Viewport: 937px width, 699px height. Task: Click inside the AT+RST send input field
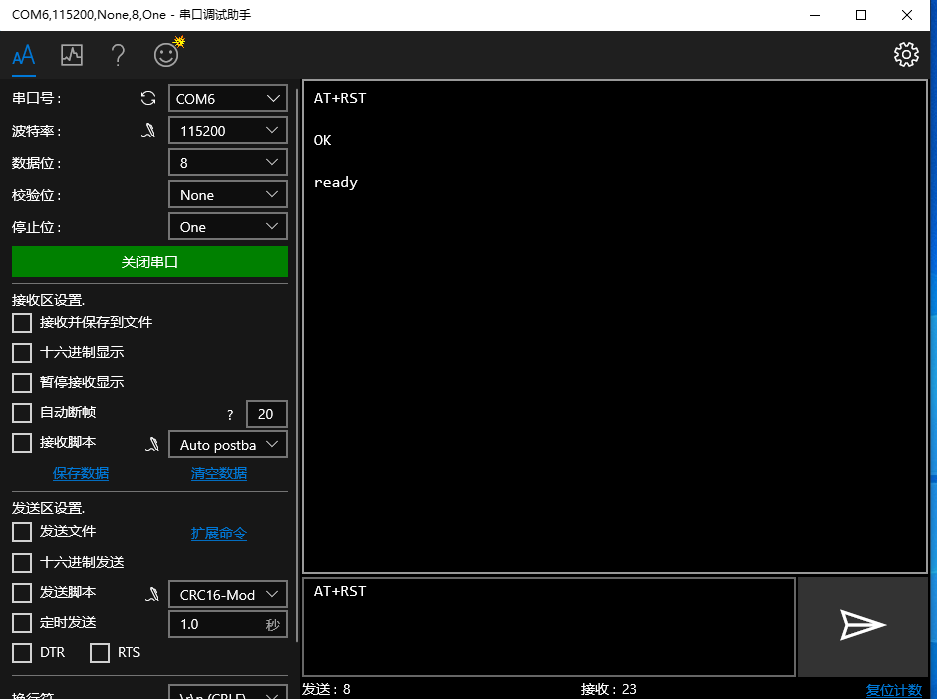(548, 625)
